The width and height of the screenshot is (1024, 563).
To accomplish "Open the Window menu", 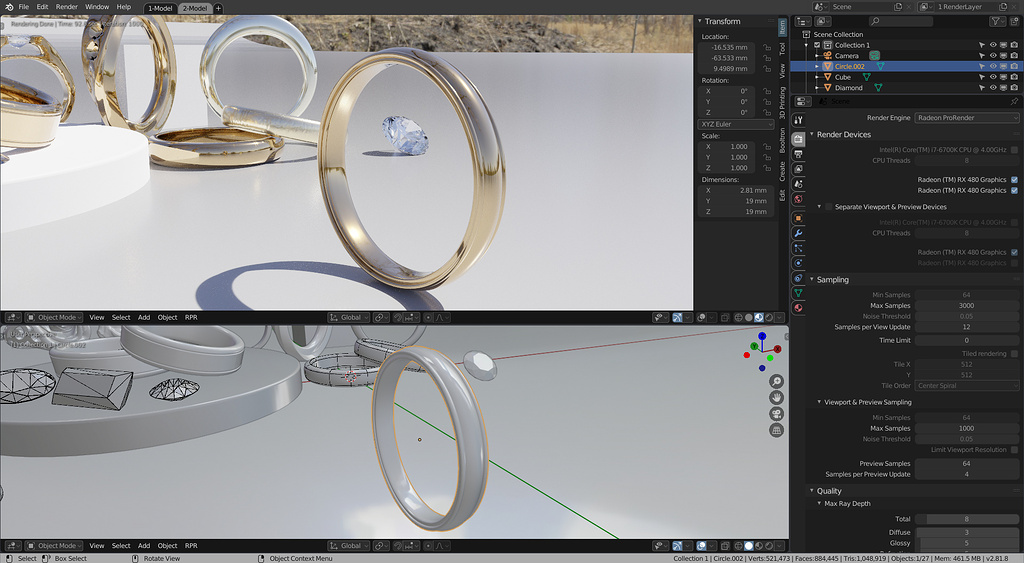I will [x=97, y=7].
